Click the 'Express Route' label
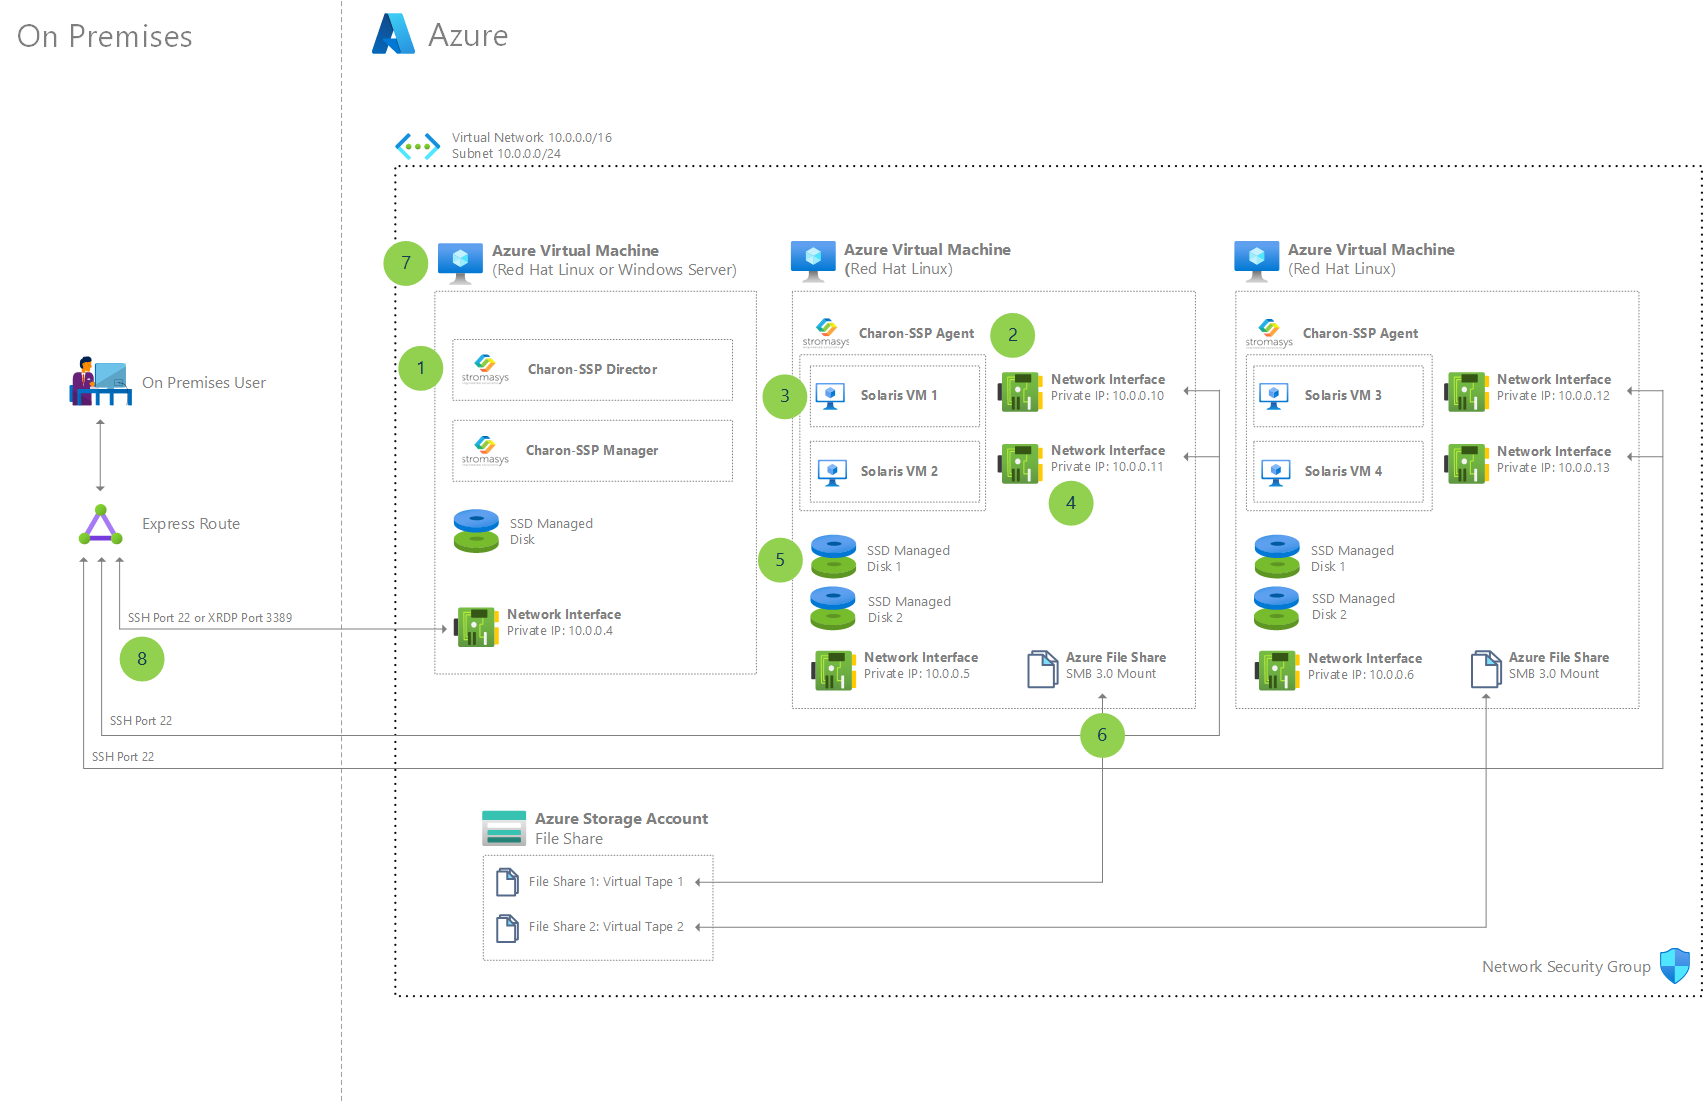 (191, 524)
